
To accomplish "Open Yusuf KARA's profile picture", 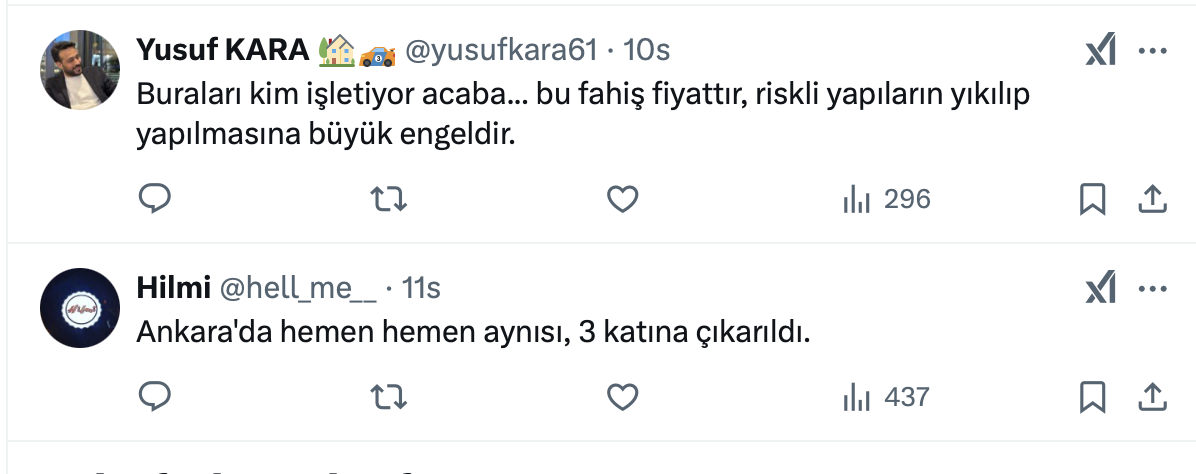I will click(79, 68).
